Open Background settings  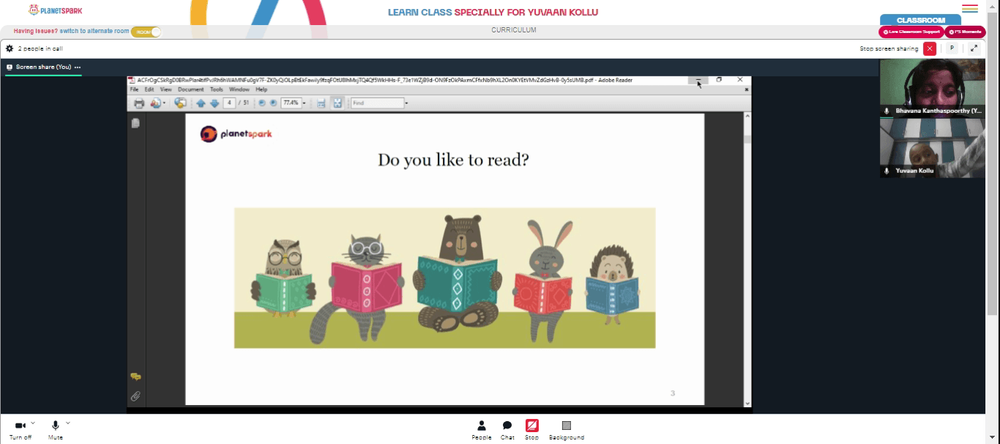click(566, 430)
